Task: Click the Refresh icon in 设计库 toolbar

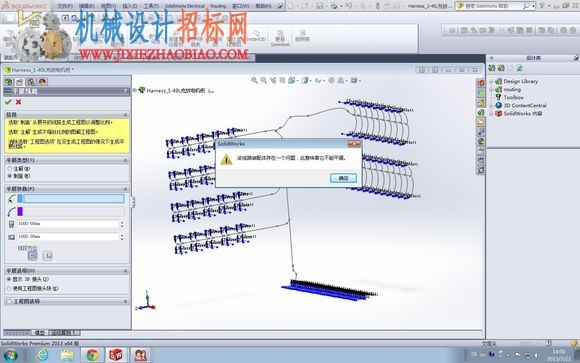Action: pos(520,68)
